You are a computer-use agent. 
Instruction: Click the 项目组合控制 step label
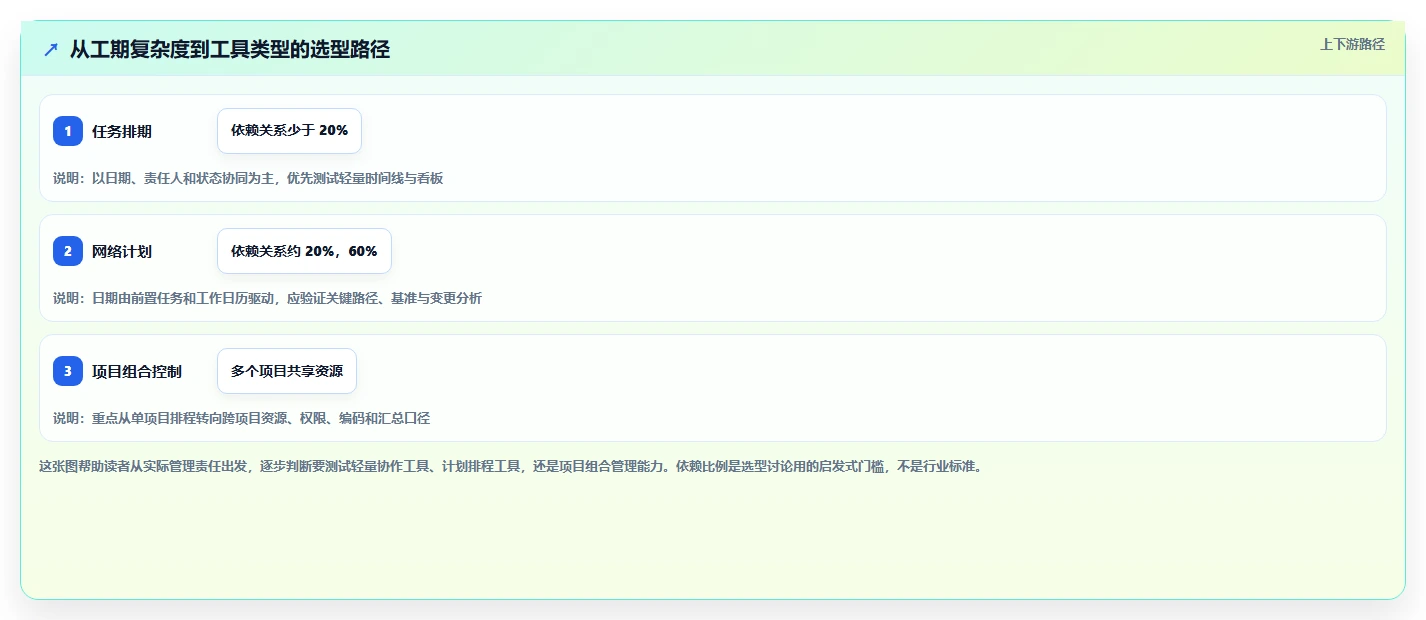click(x=137, y=371)
